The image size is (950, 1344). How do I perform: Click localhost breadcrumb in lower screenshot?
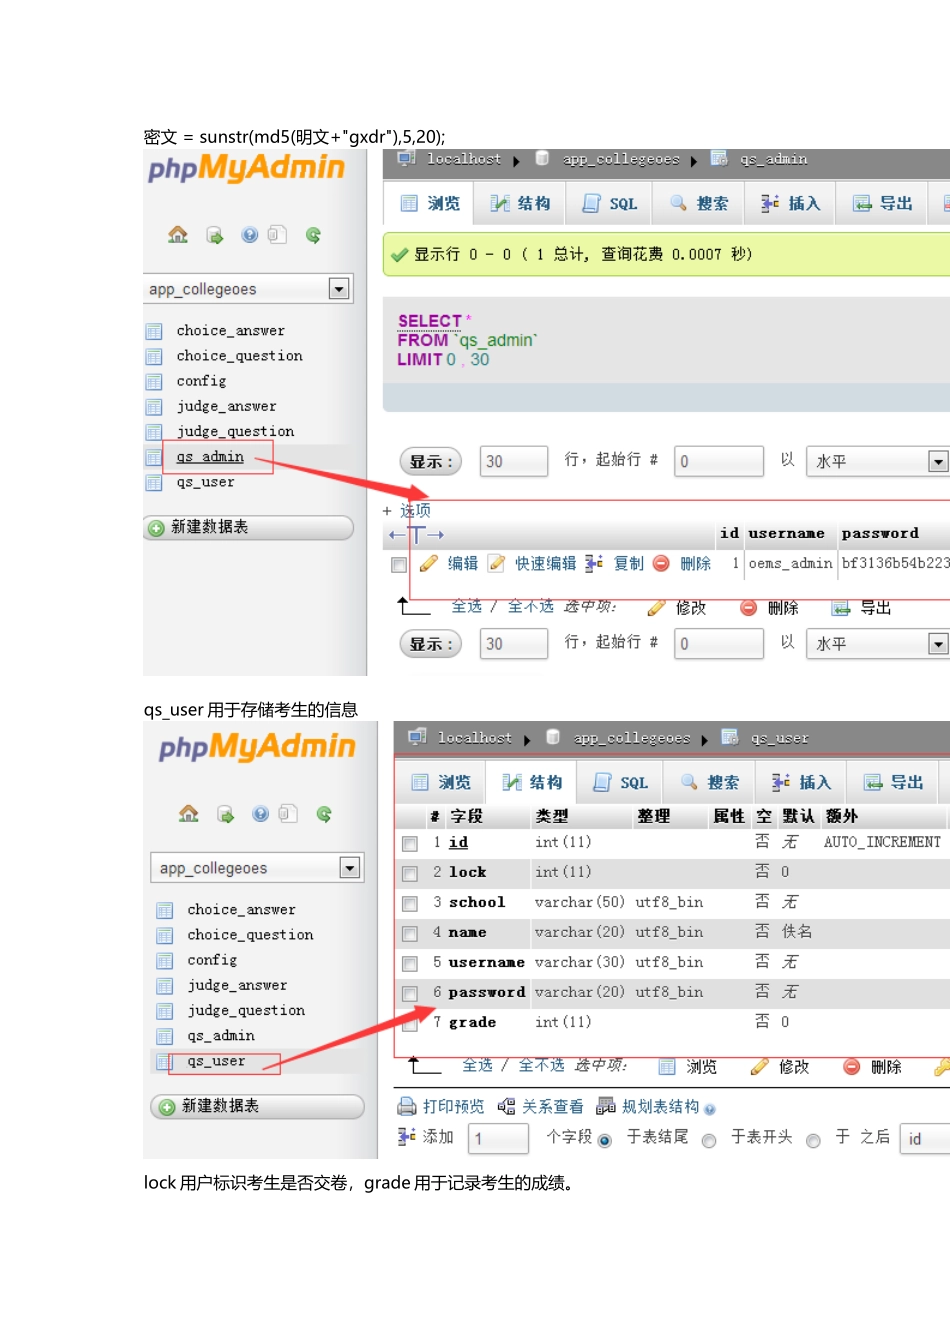click(474, 738)
